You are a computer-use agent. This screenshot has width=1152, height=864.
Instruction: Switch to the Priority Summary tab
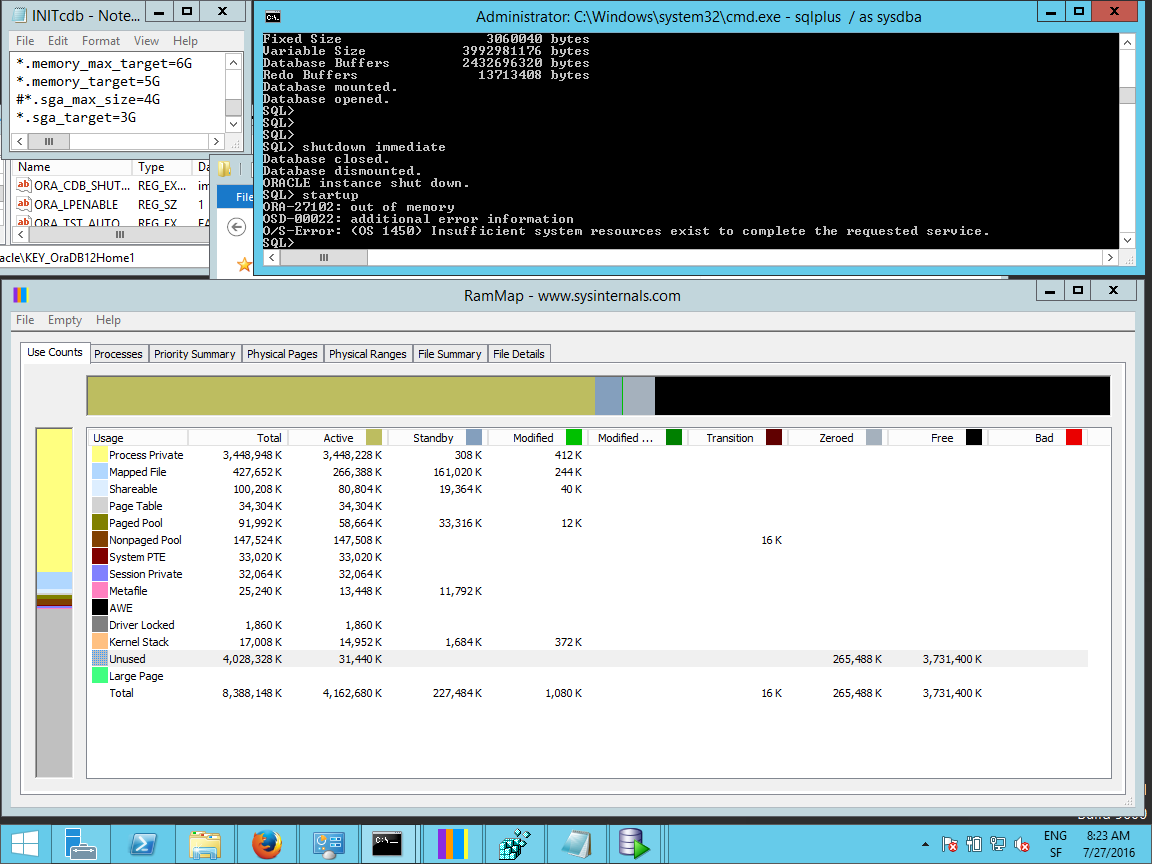click(x=195, y=353)
